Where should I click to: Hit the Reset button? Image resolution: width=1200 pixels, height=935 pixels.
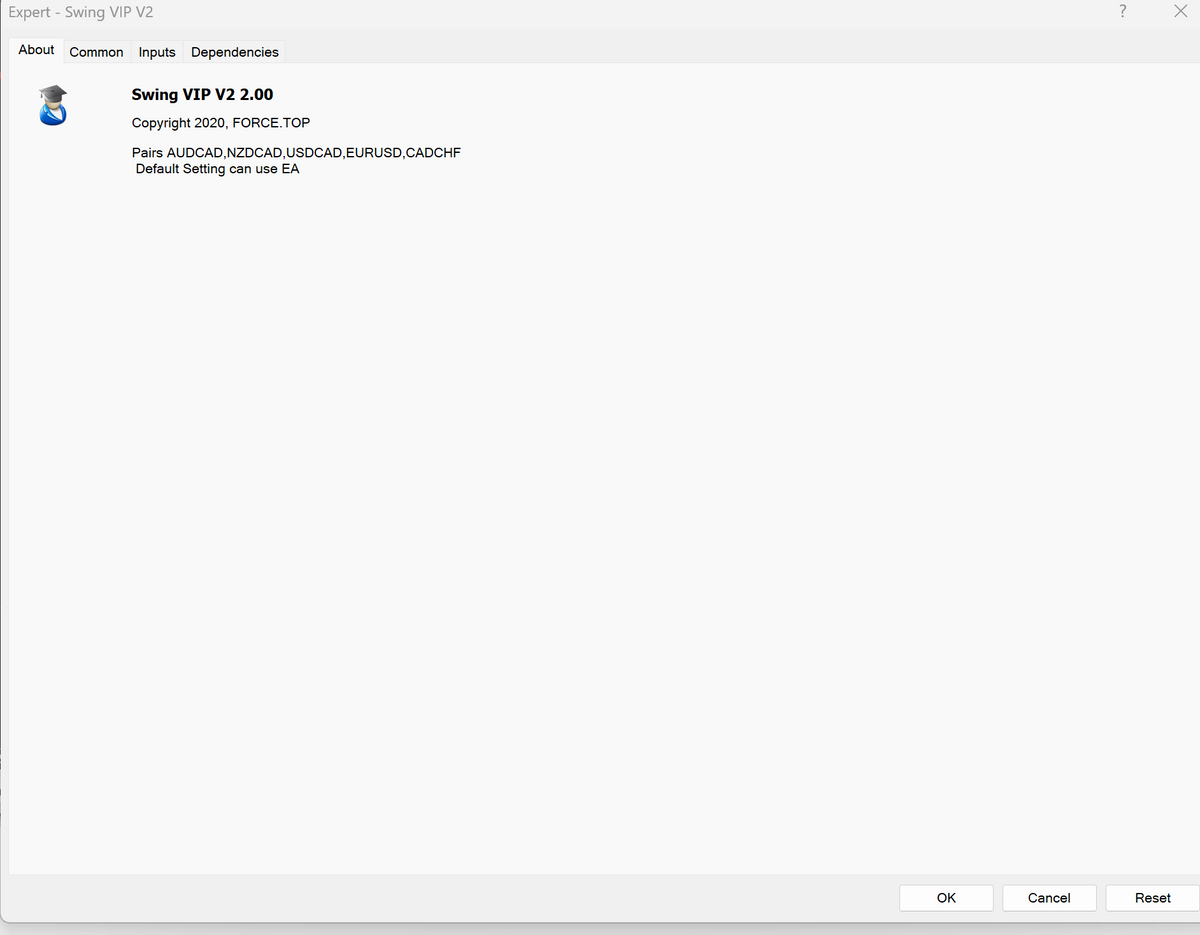click(1152, 898)
